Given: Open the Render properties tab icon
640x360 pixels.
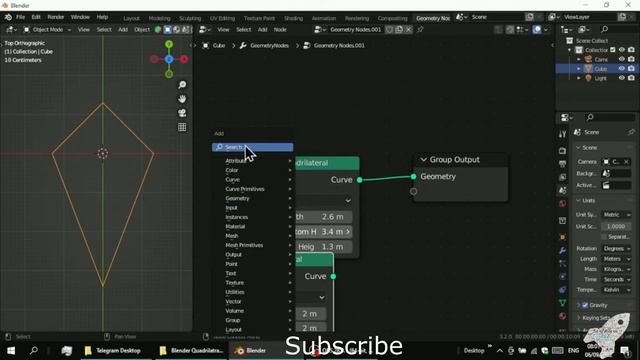Looking at the screenshot, I should click(x=562, y=151).
